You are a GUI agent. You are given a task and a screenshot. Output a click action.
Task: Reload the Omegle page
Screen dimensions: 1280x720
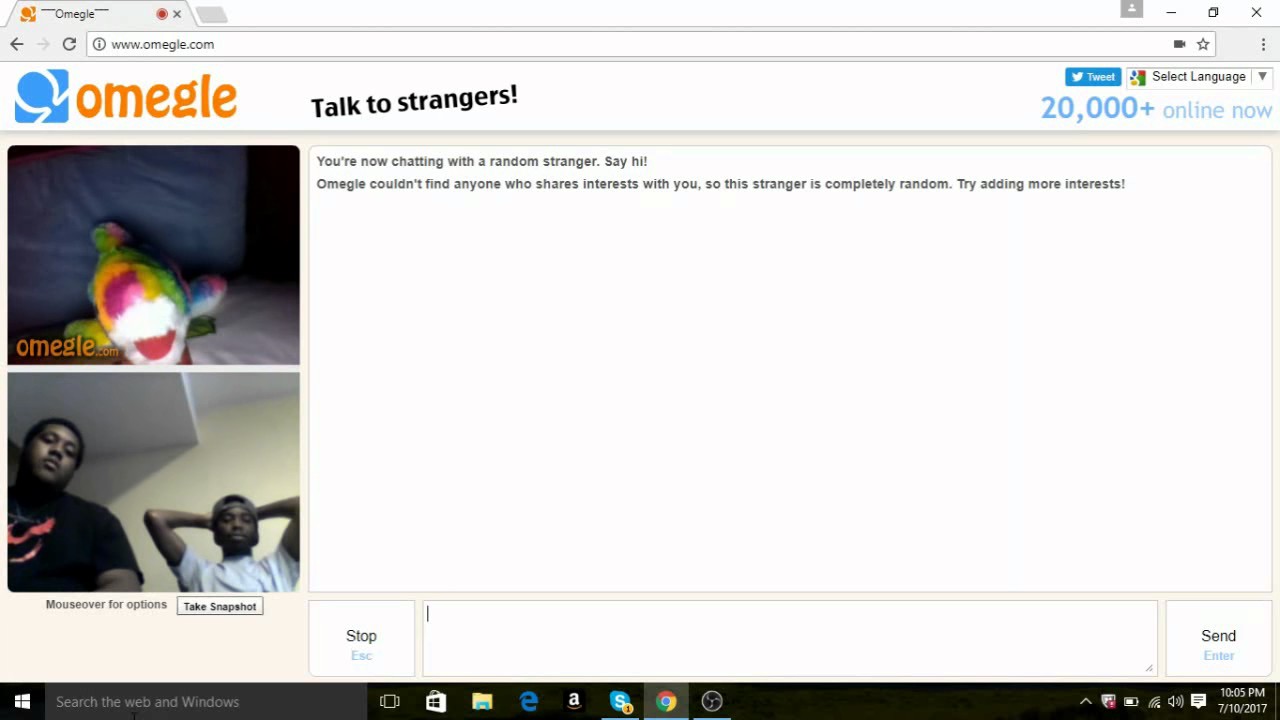coord(69,44)
